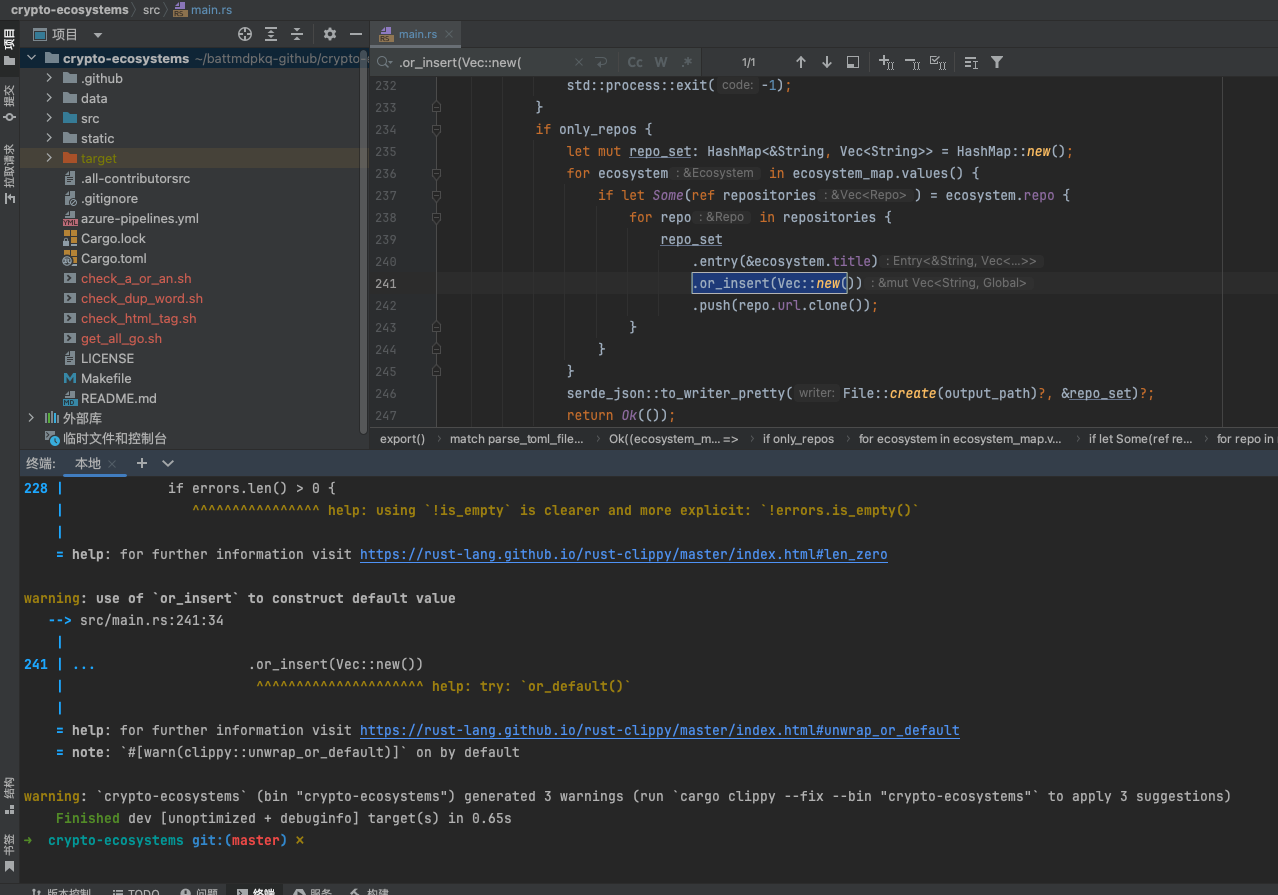This screenshot has width=1278, height=895.
Task: Toggle whole words W search option
Action: pos(662,62)
